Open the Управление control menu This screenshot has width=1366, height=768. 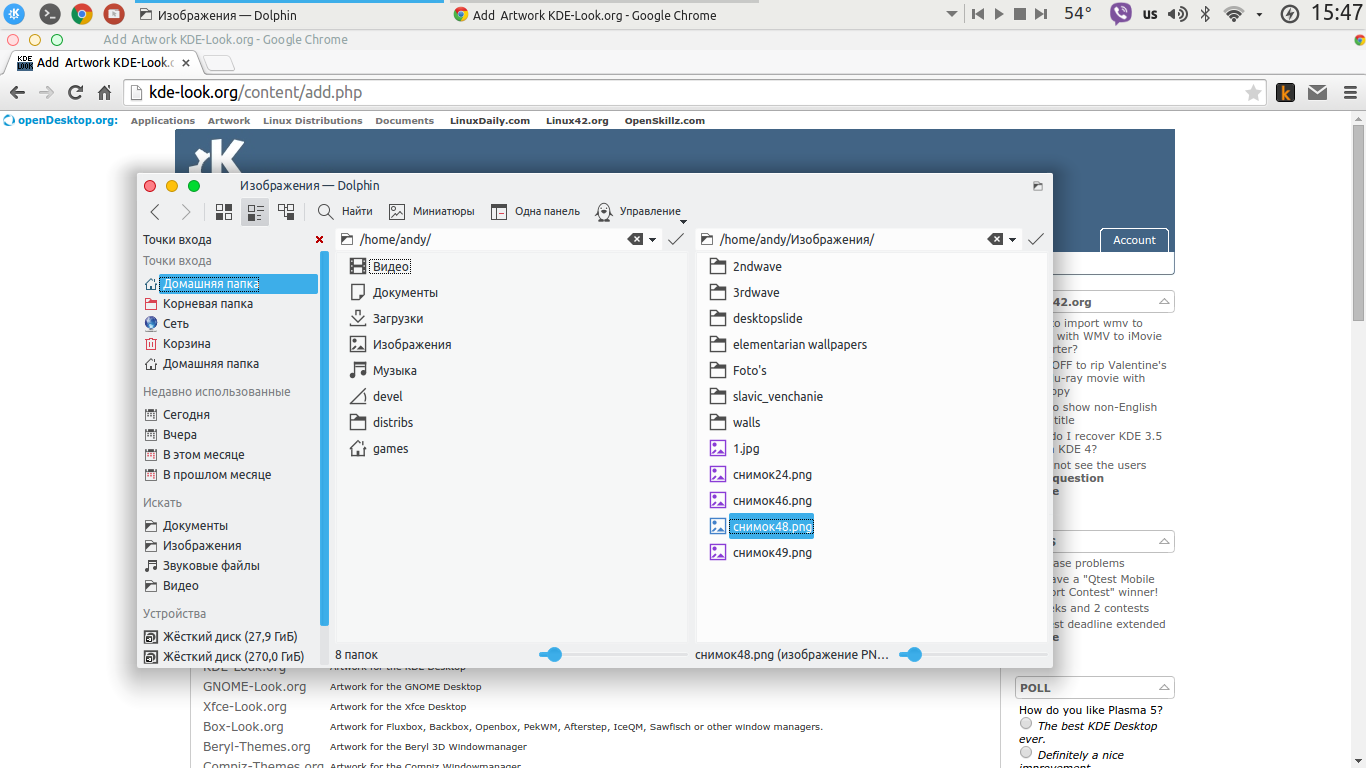pyautogui.click(x=641, y=212)
